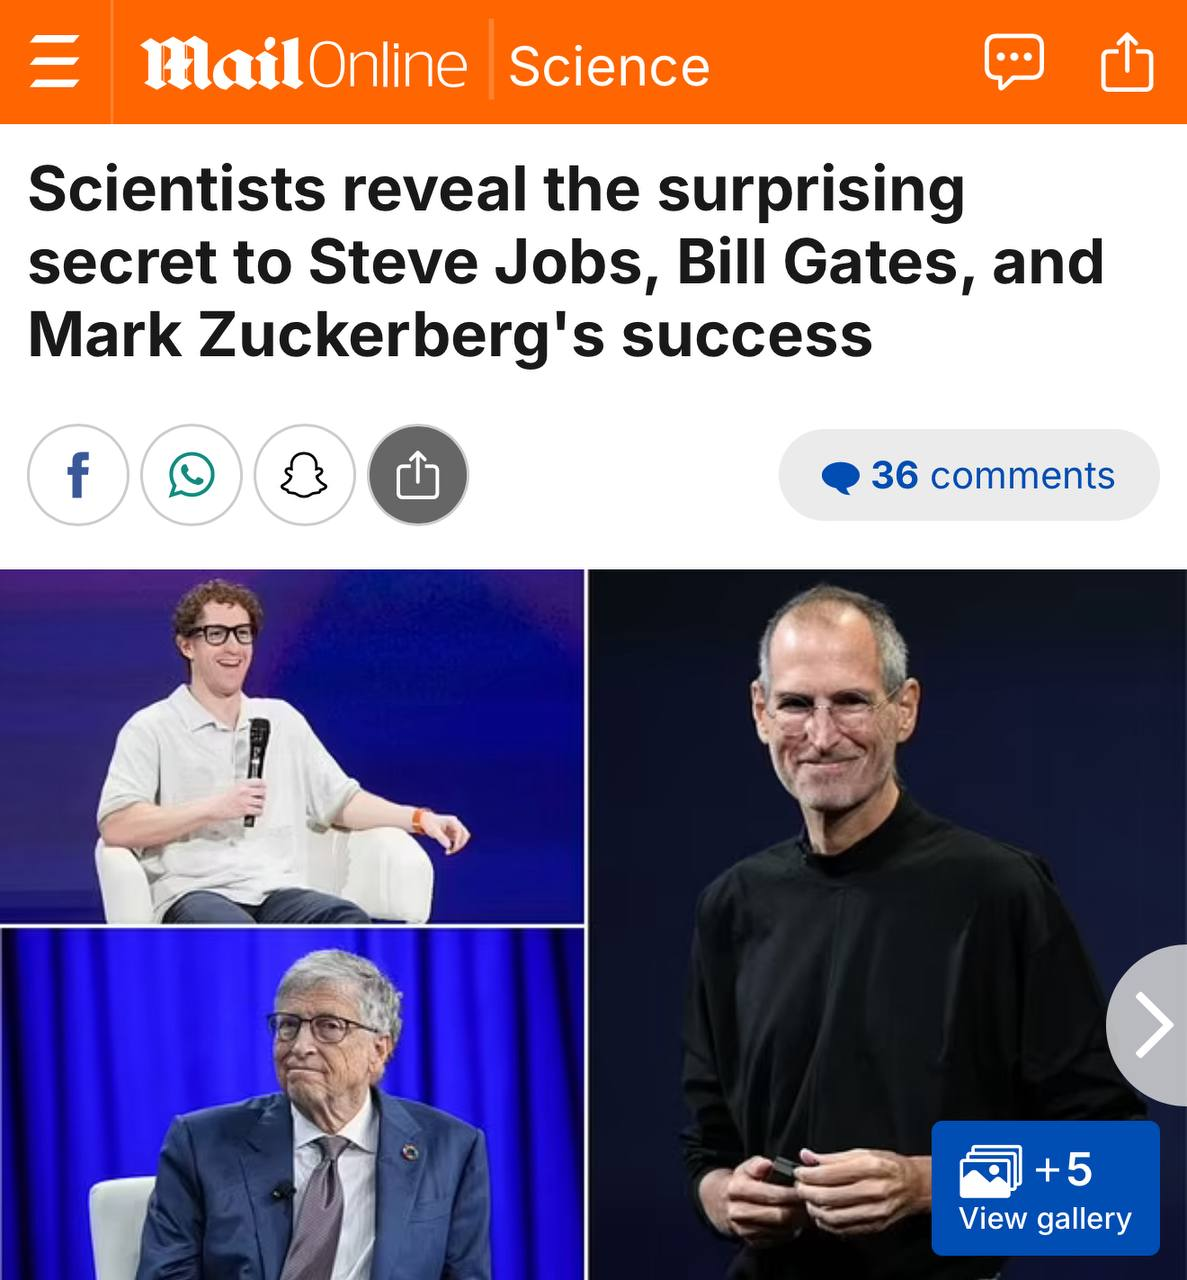Open photo of man holding microphone
This screenshot has width=1187, height=1280.
292,746
